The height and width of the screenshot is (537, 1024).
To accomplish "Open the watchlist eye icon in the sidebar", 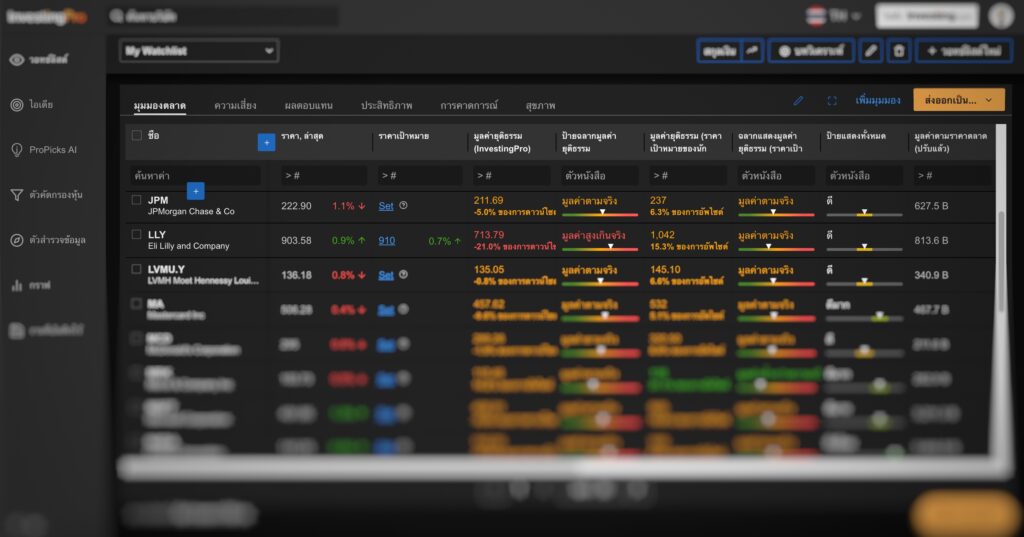I will 17,59.
